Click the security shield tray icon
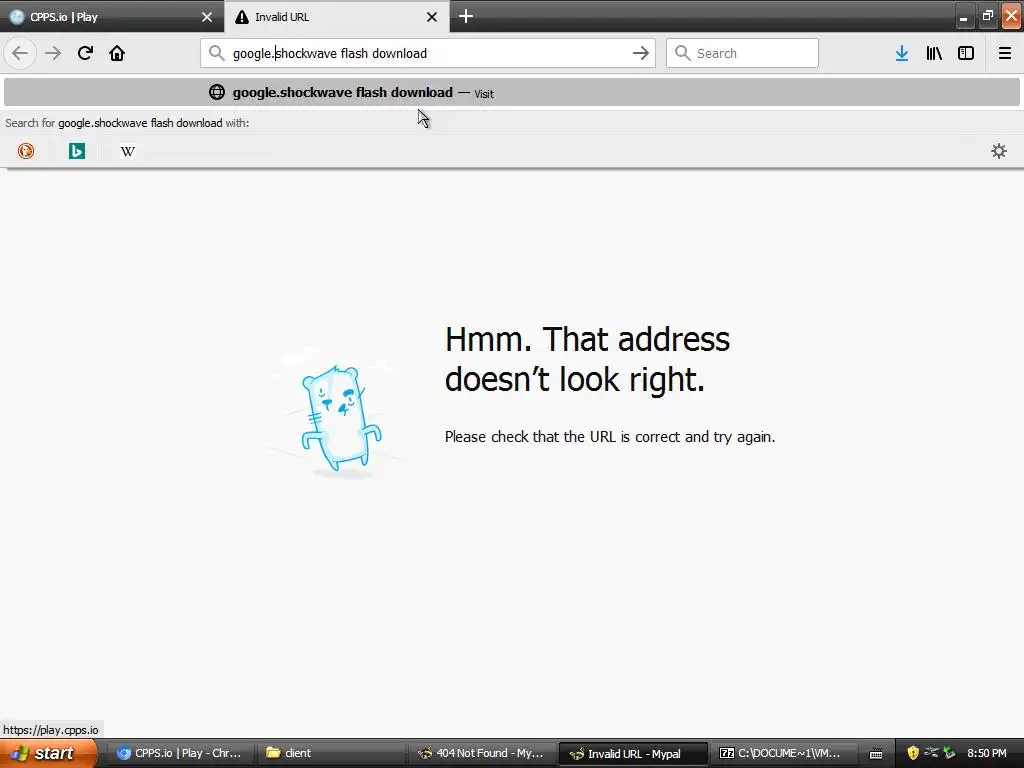 913,753
